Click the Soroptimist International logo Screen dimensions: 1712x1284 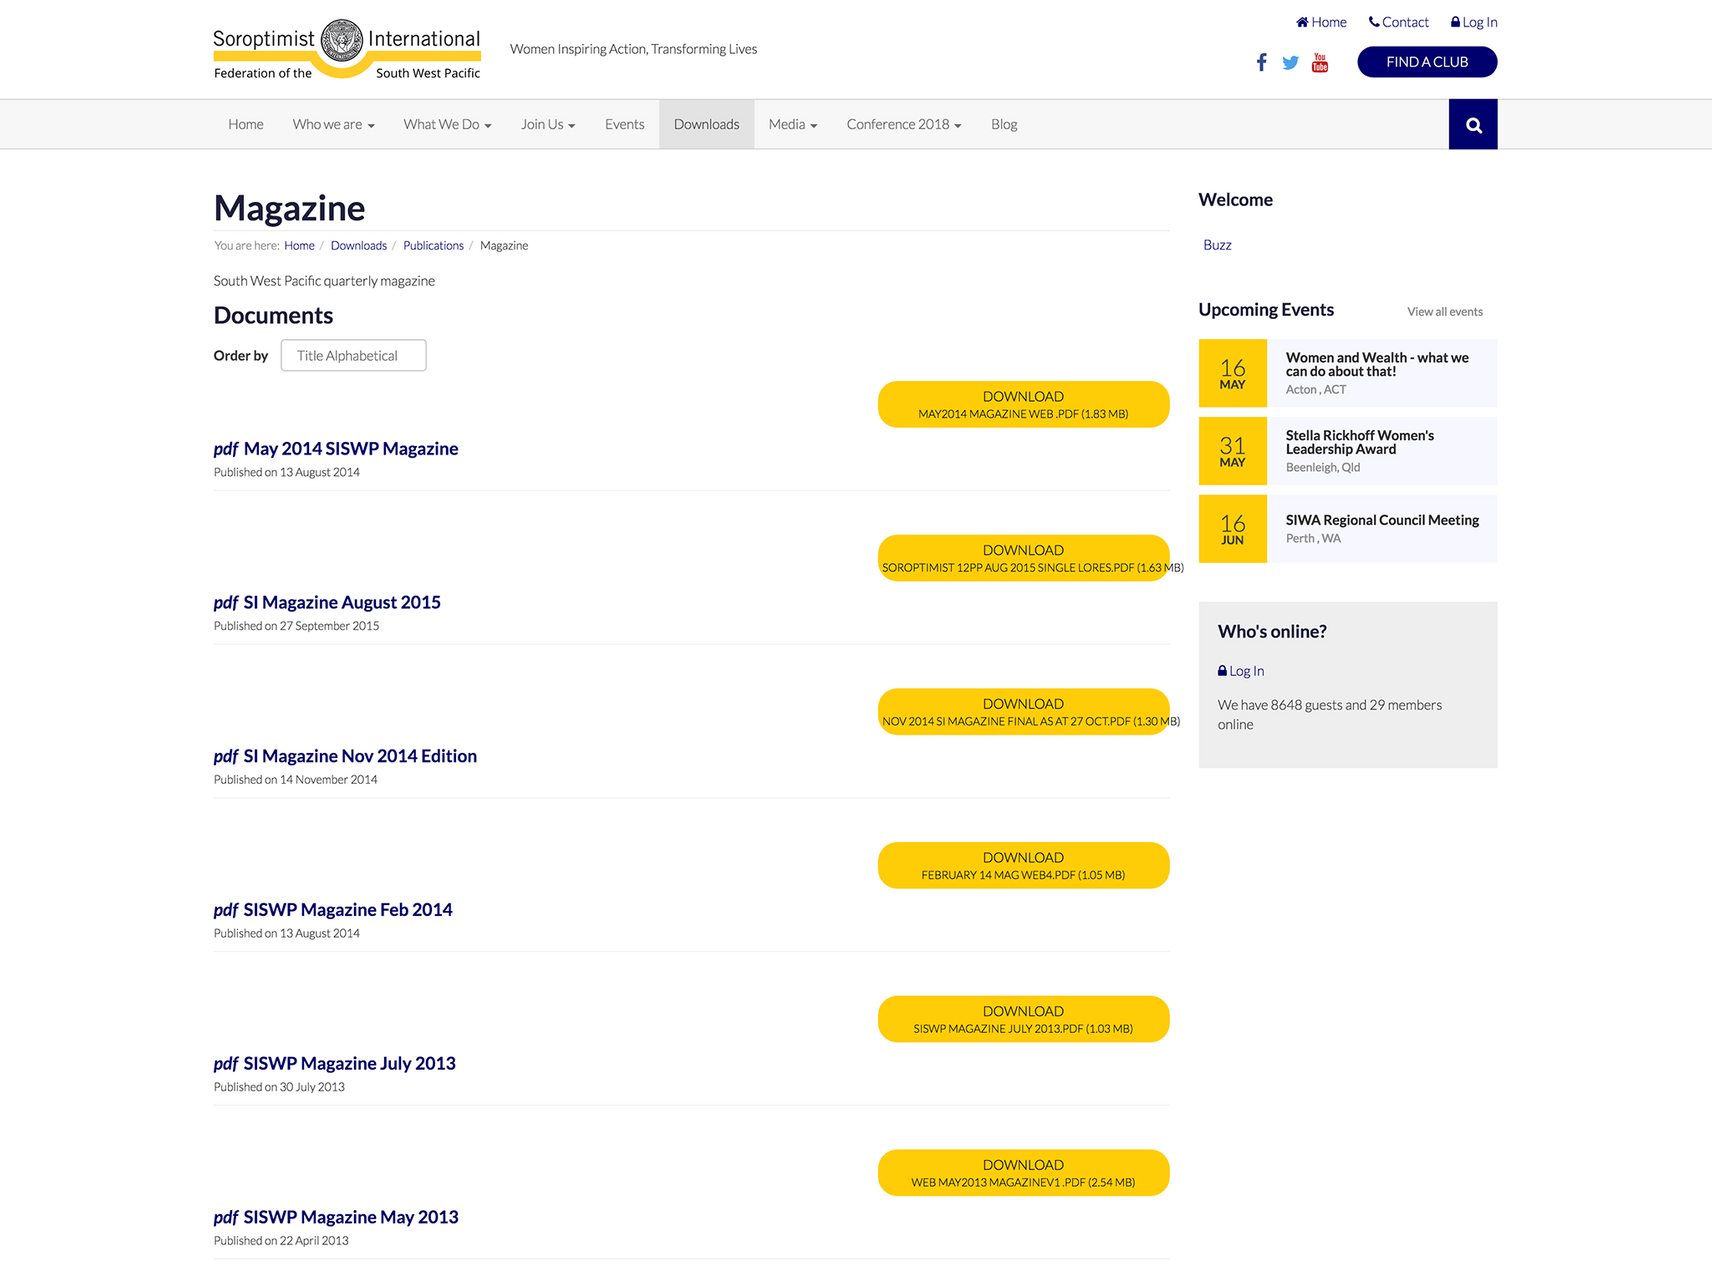coord(347,50)
